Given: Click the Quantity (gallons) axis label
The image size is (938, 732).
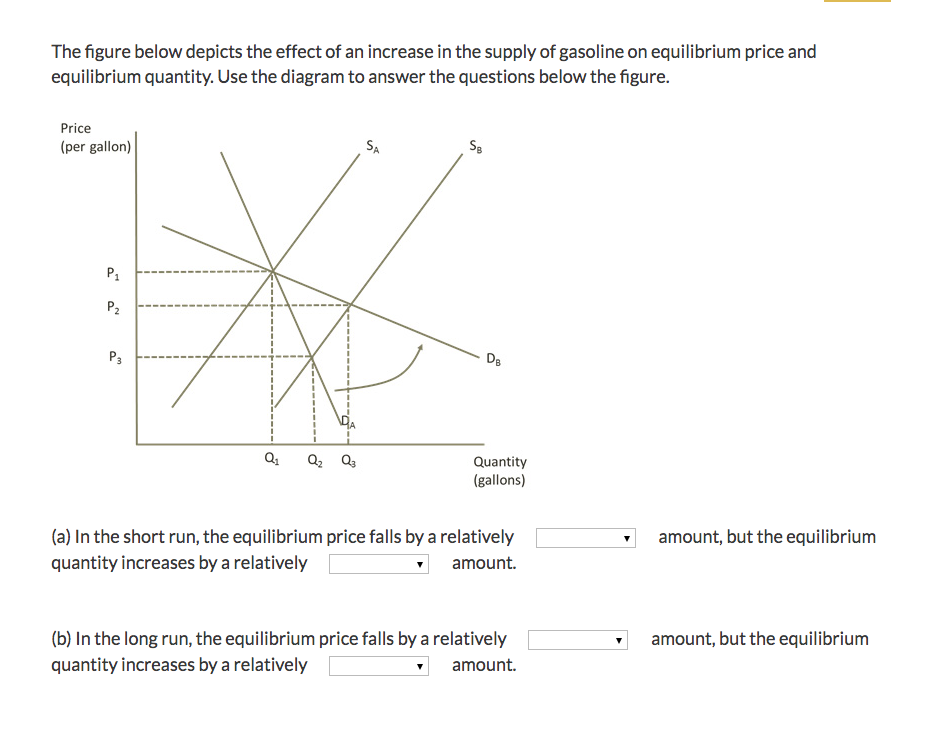Looking at the screenshot, I should [x=499, y=470].
